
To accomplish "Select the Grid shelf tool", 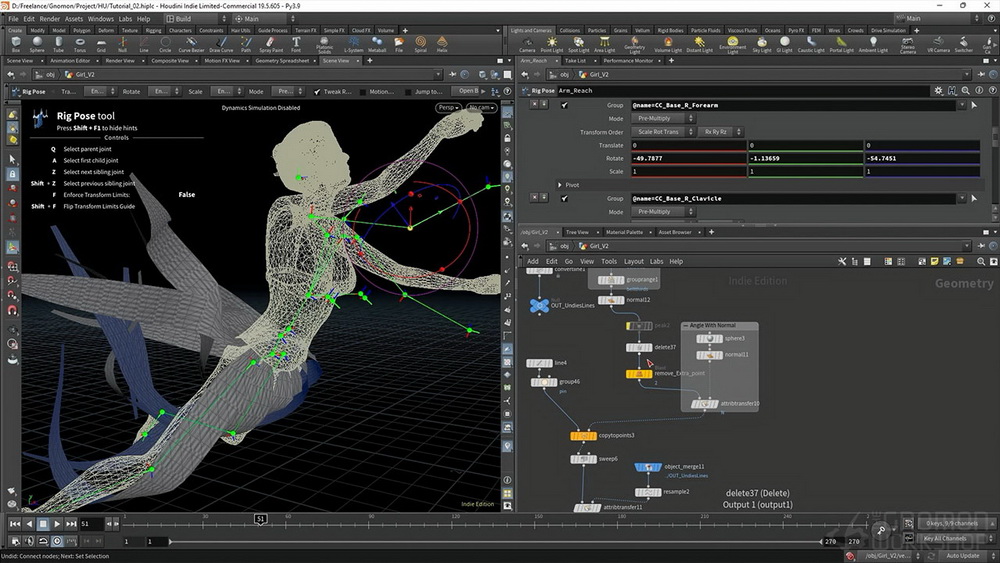I will point(101,44).
